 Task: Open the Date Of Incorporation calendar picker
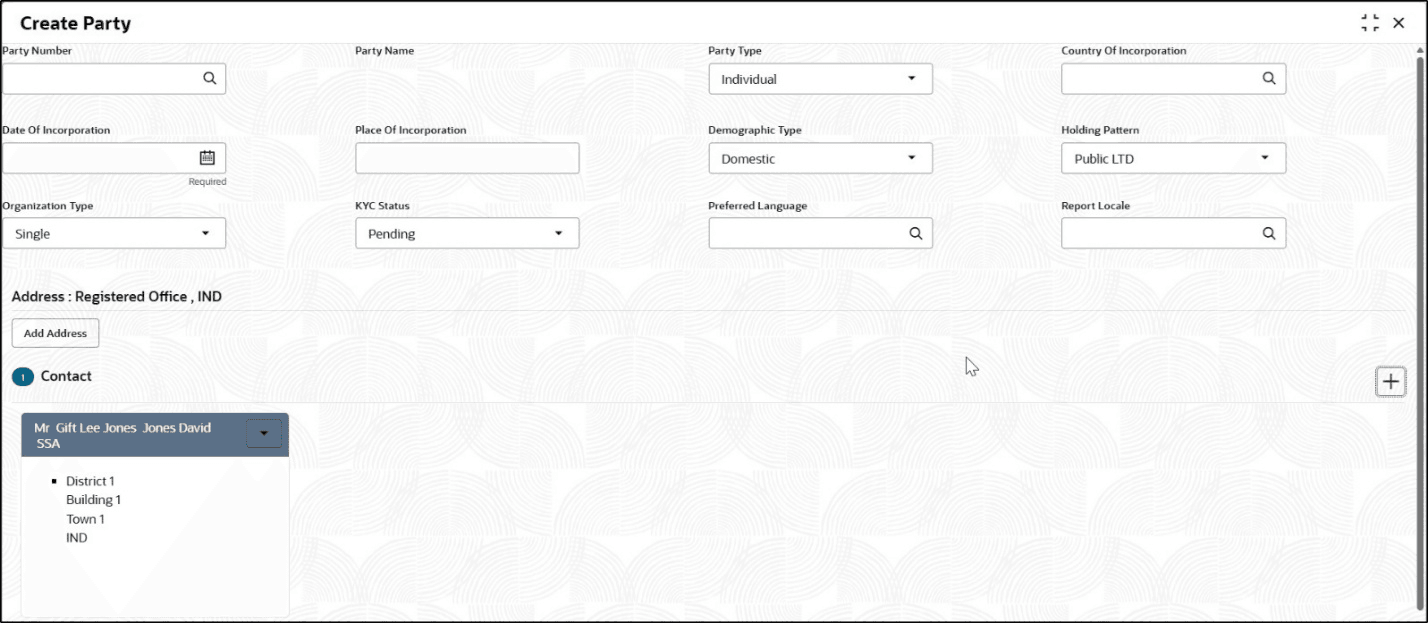click(207, 157)
